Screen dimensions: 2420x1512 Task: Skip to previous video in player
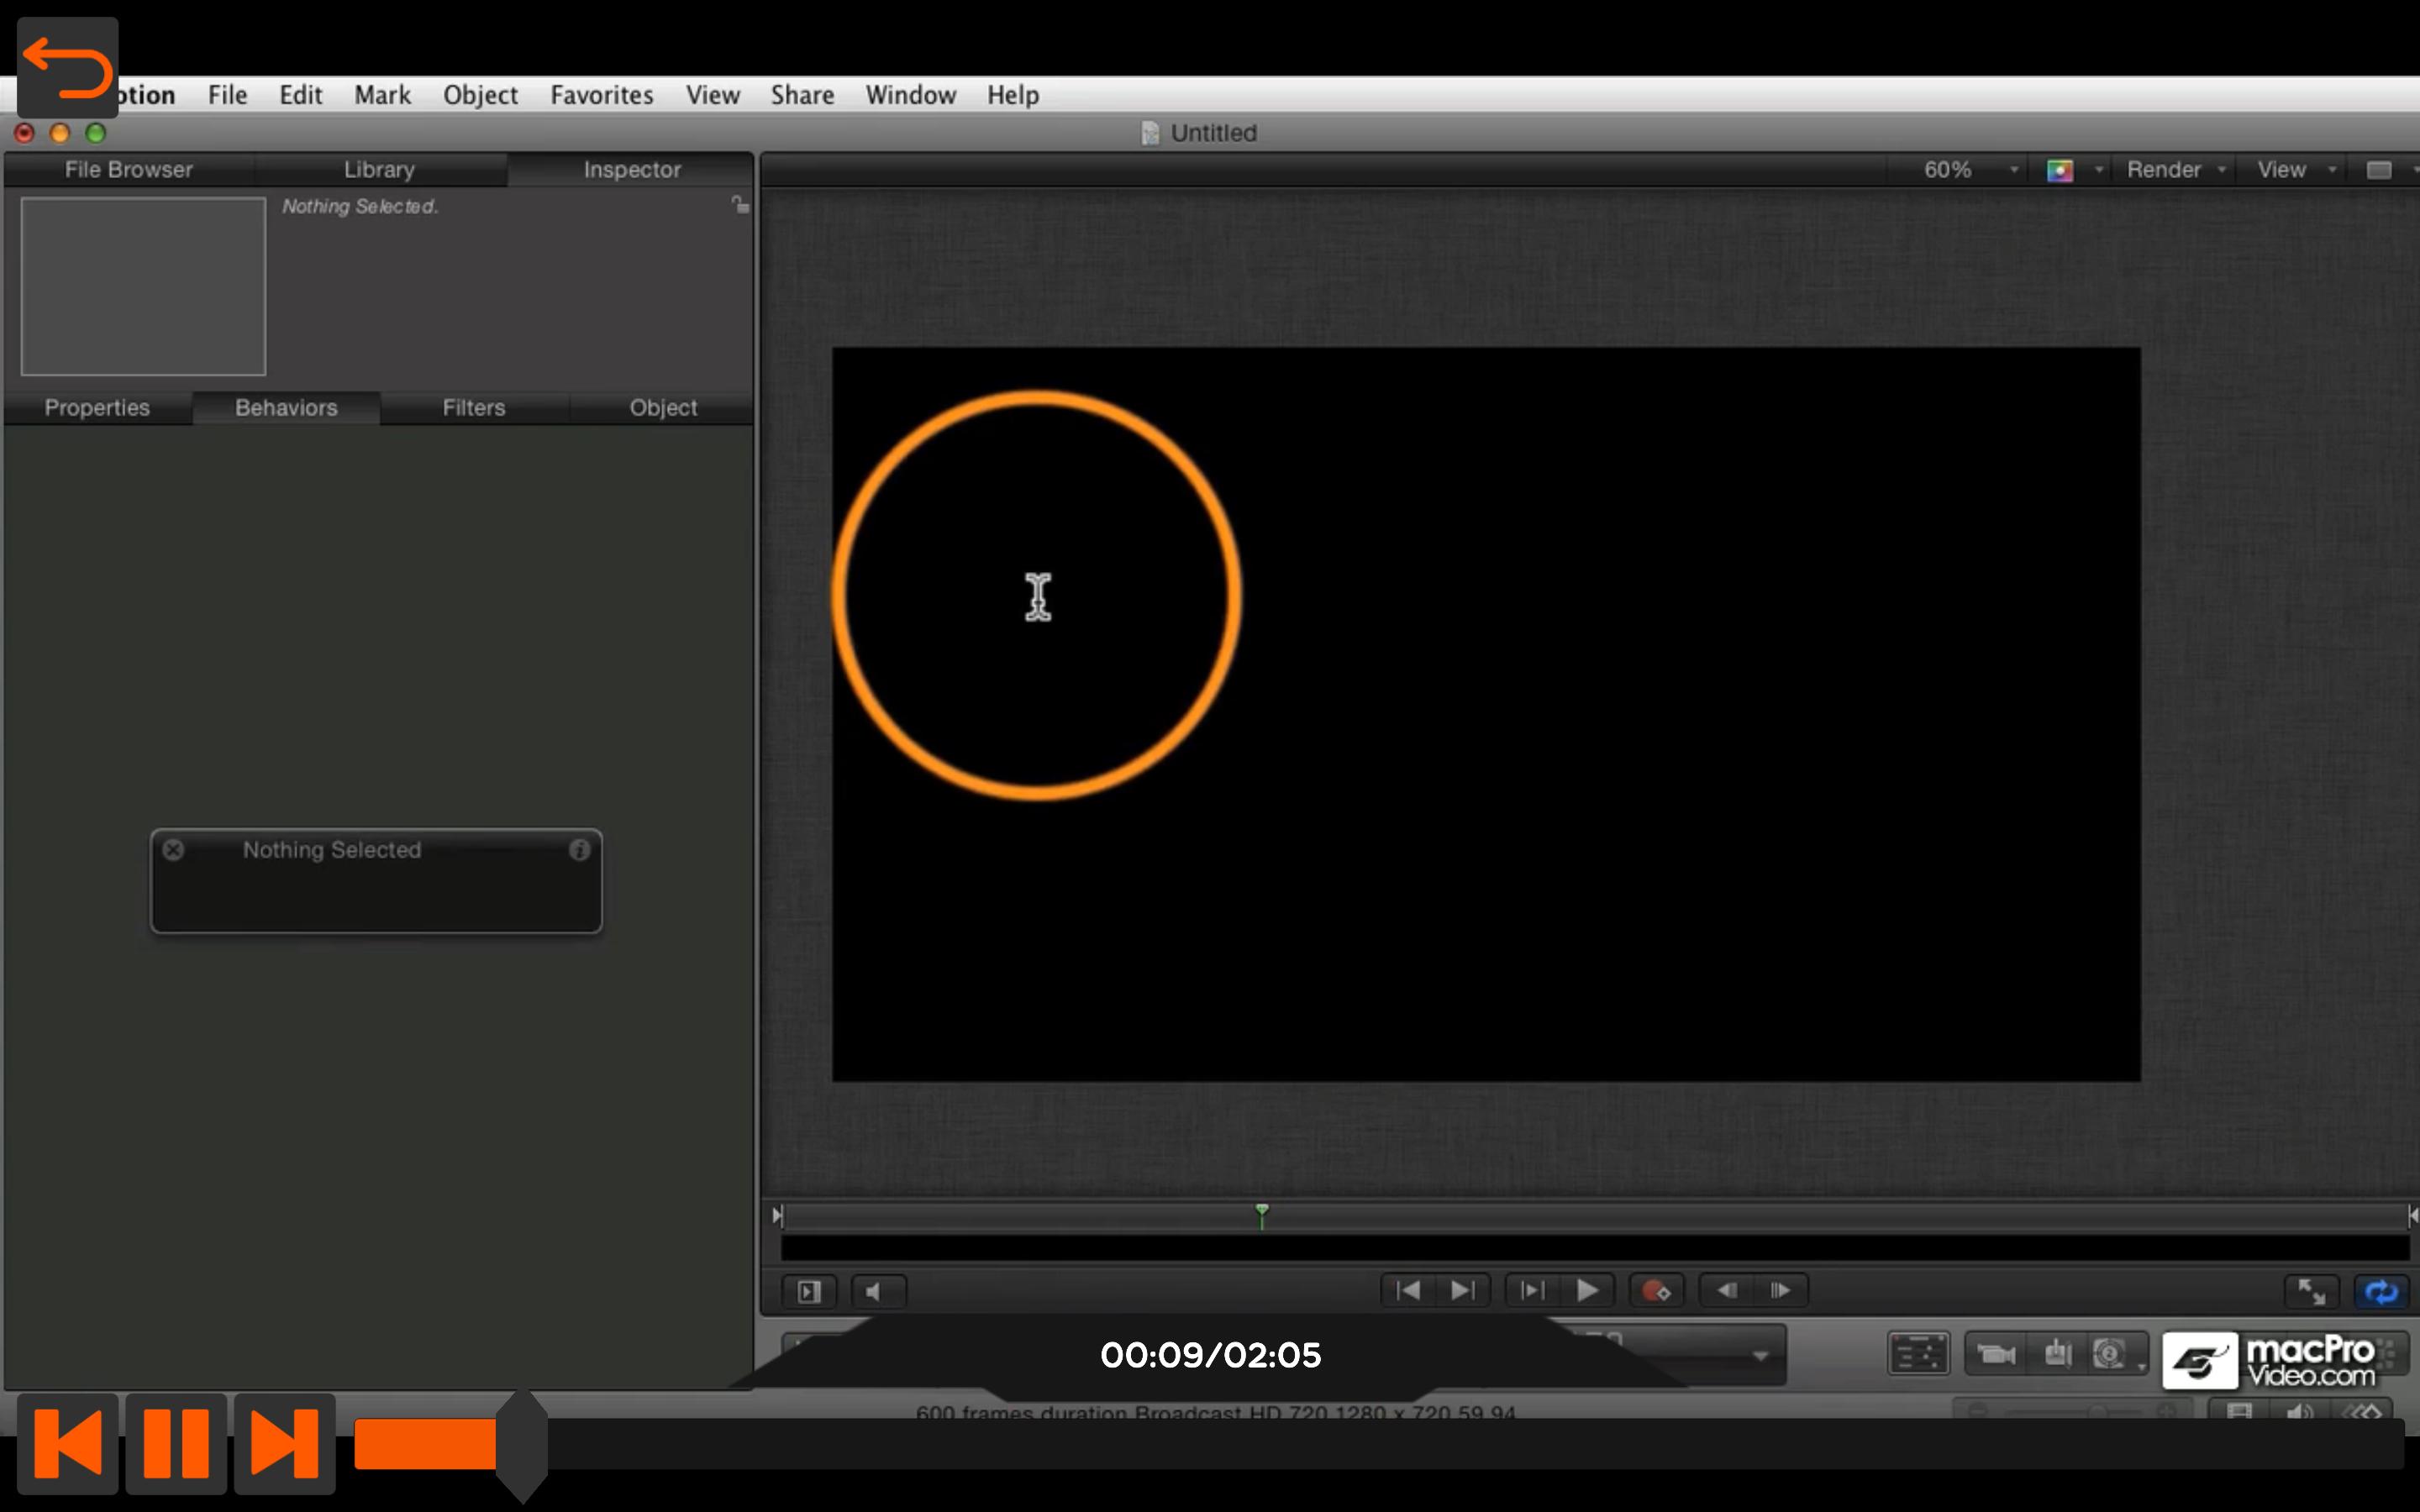pyautogui.click(x=67, y=1443)
